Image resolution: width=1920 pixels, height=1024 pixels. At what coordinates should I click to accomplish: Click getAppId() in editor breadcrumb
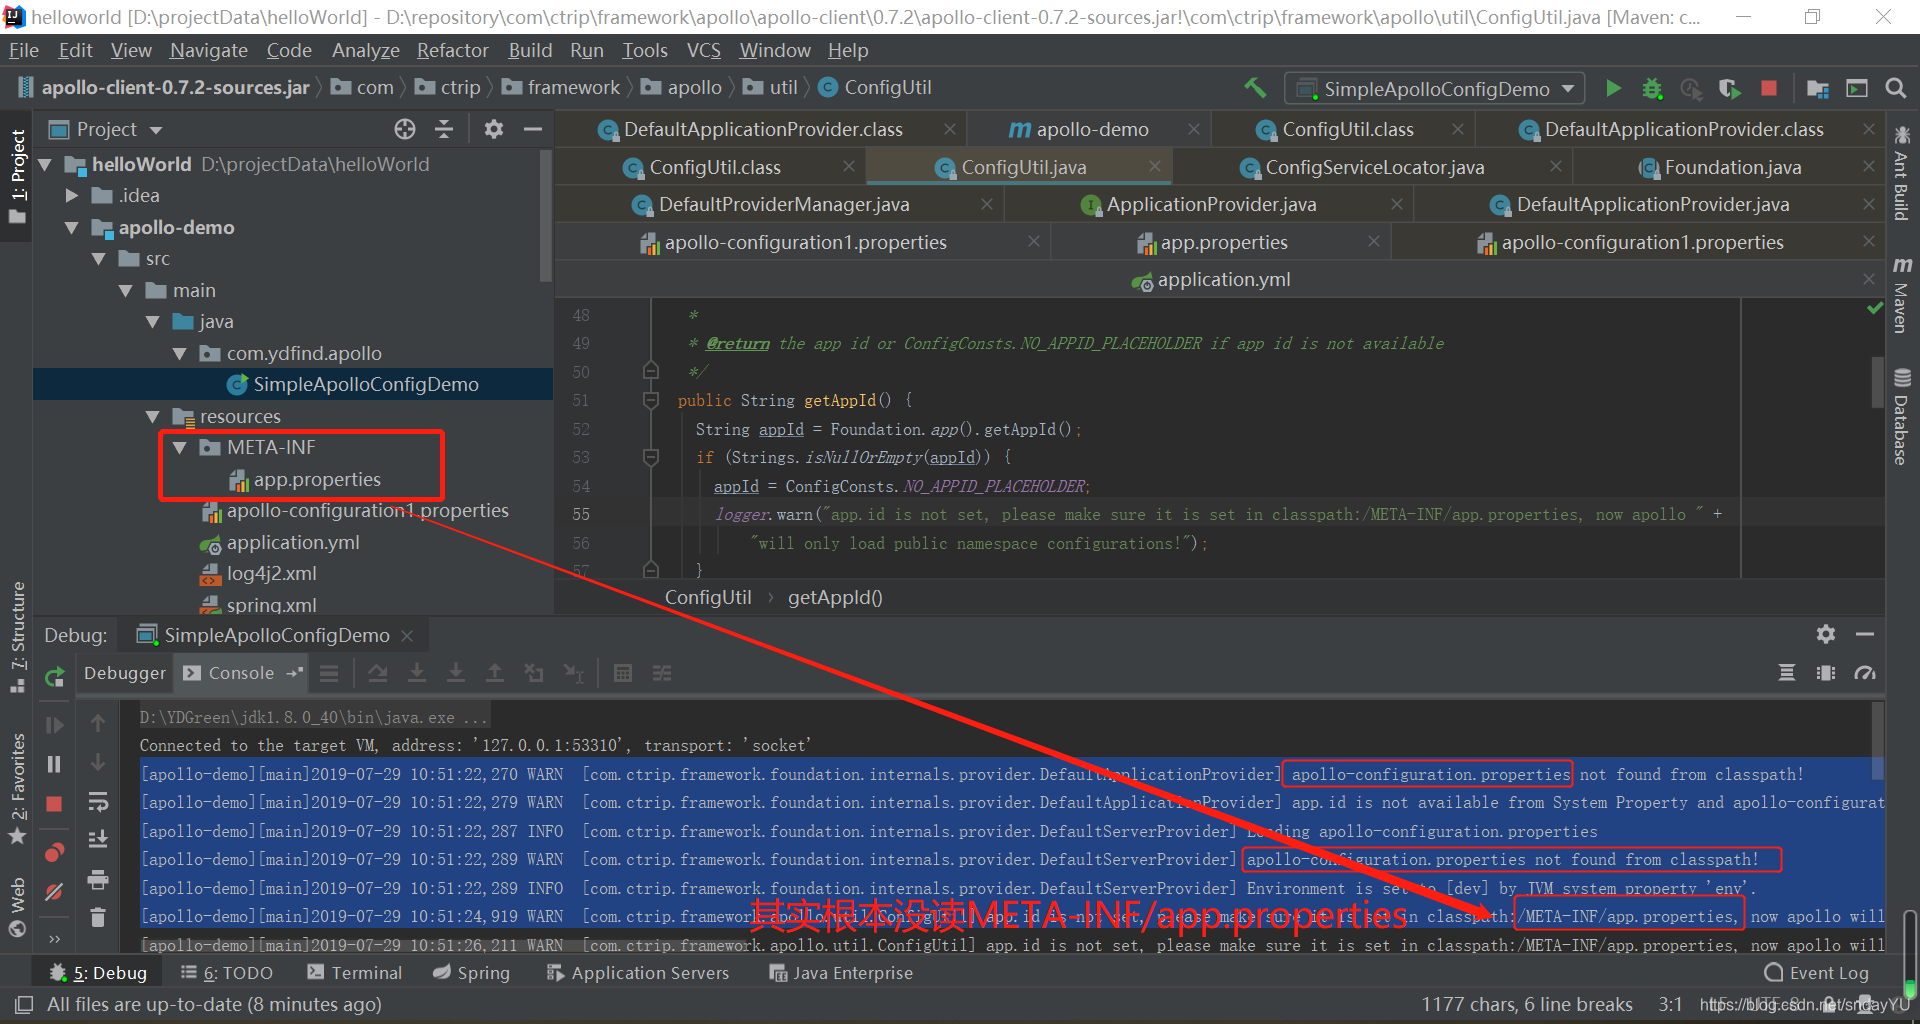tap(835, 598)
